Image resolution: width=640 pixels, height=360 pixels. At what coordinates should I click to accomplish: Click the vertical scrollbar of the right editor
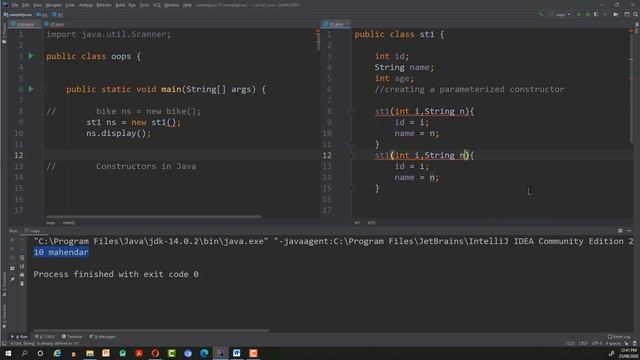point(631,88)
